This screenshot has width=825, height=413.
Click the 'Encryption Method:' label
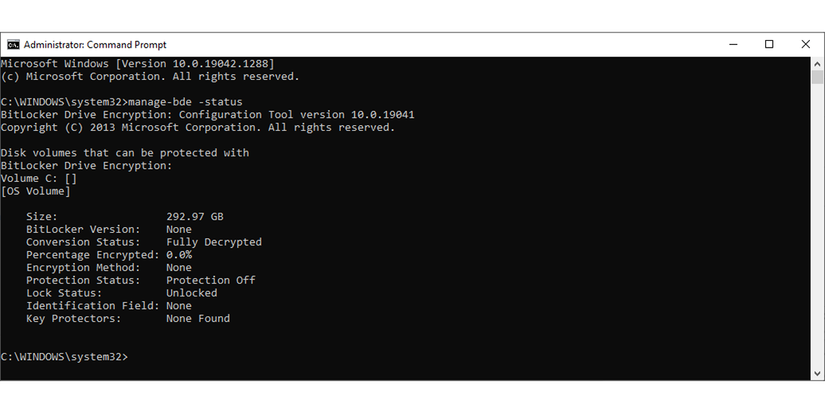83,268
